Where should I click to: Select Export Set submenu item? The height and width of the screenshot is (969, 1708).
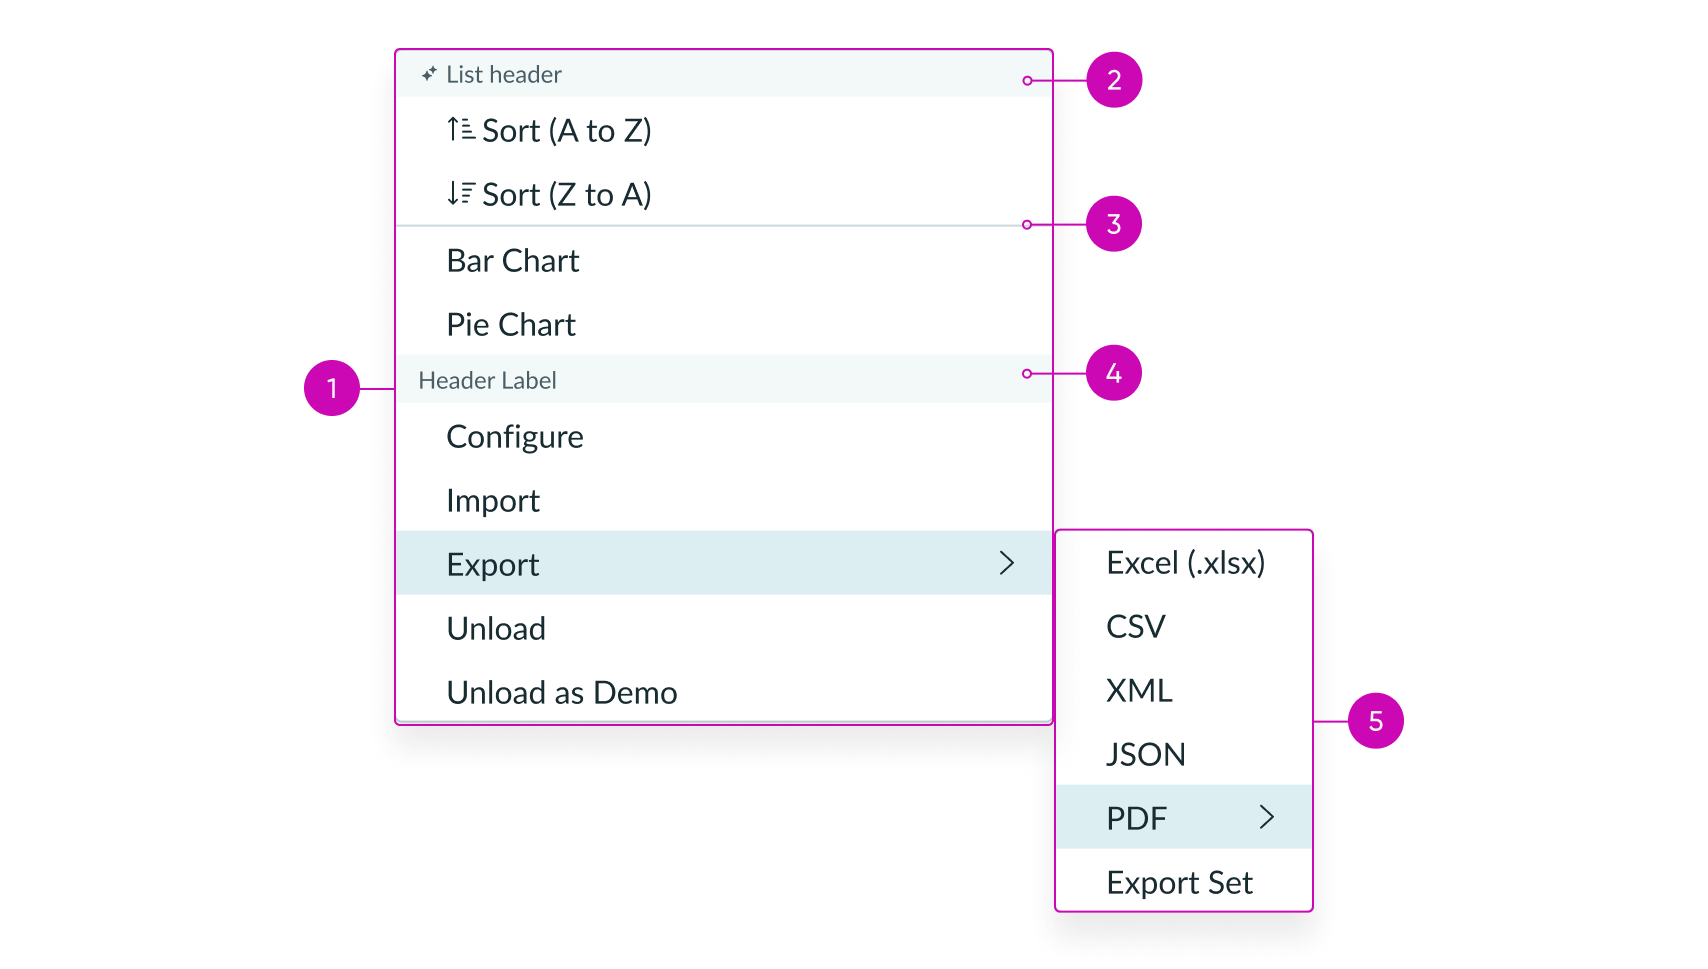(x=1179, y=883)
